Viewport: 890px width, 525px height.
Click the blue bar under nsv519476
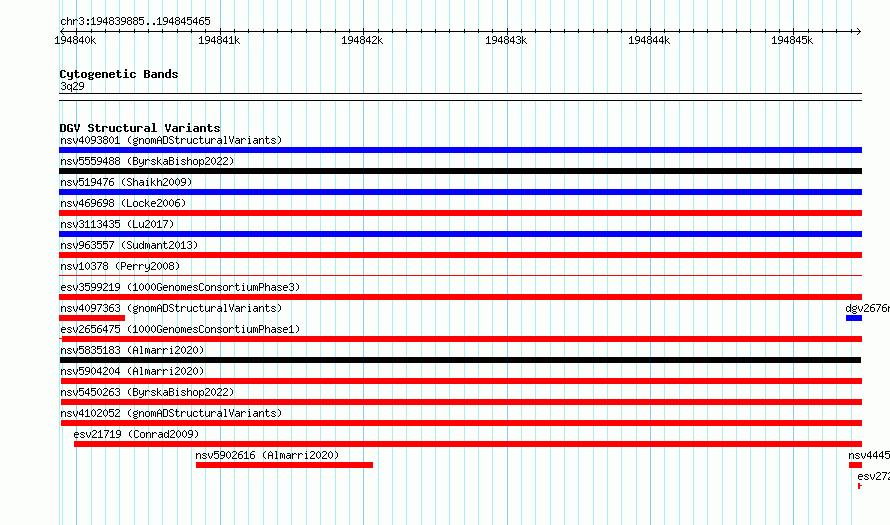point(460,192)
